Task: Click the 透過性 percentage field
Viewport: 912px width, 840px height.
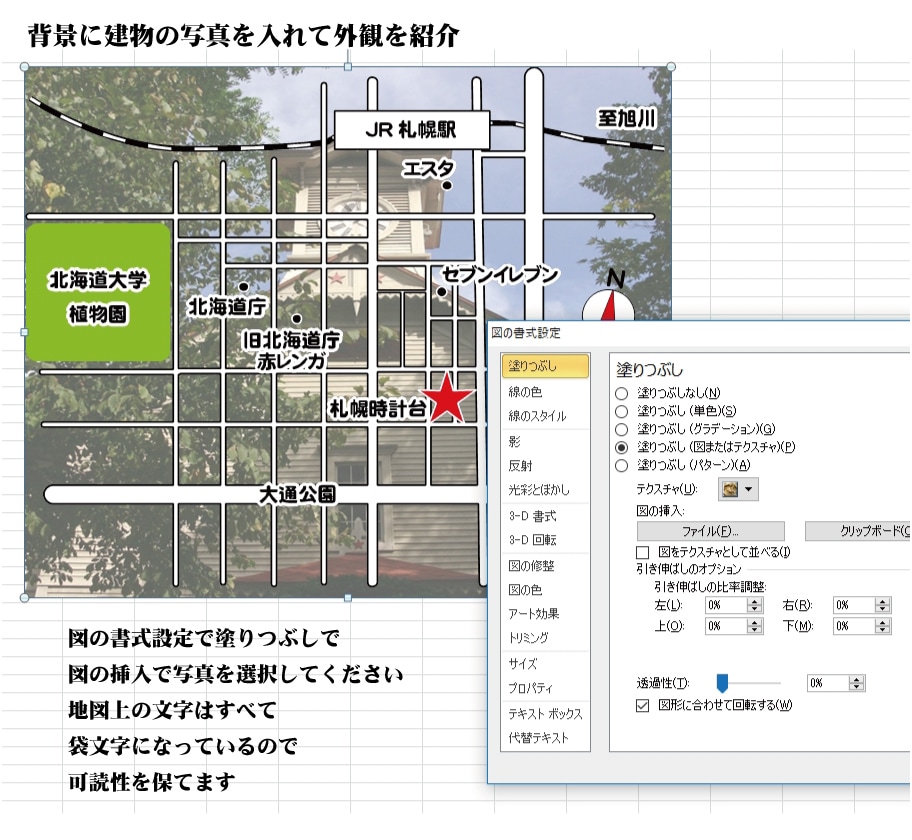Action: pyautogui.click(x=828, y=683)
